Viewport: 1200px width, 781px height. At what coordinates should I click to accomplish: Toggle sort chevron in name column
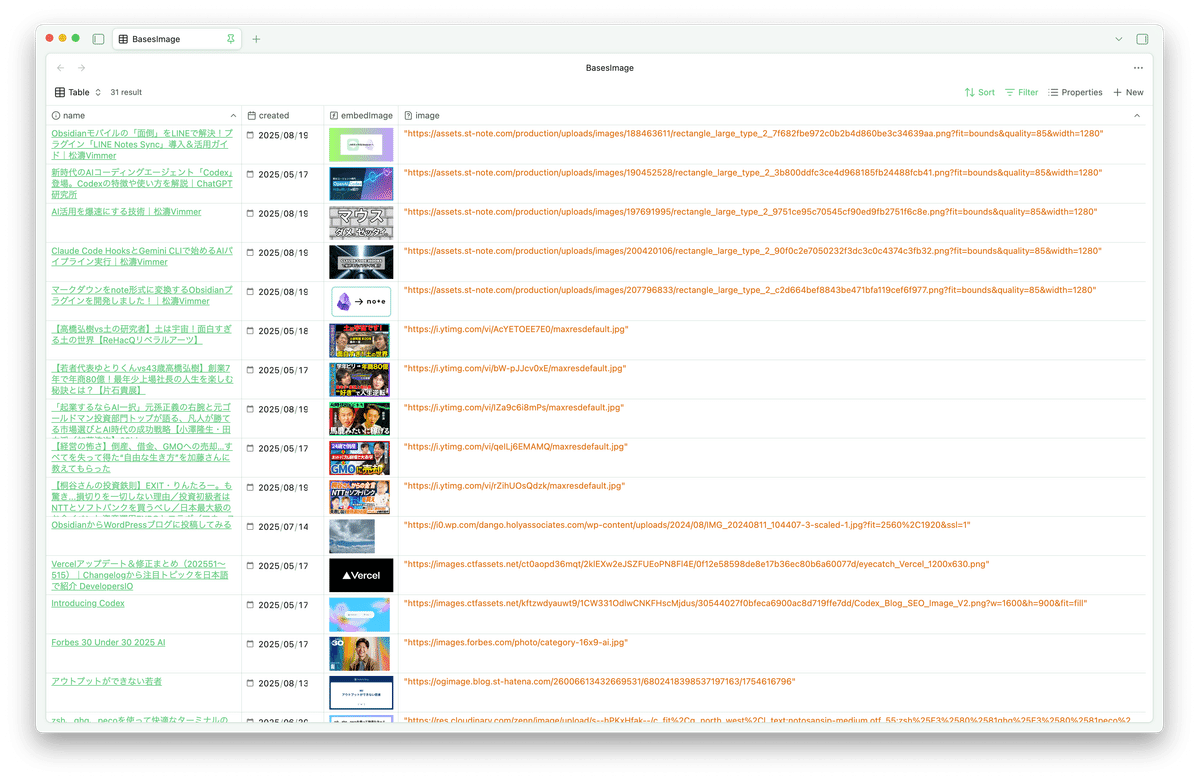pos(233,116)
